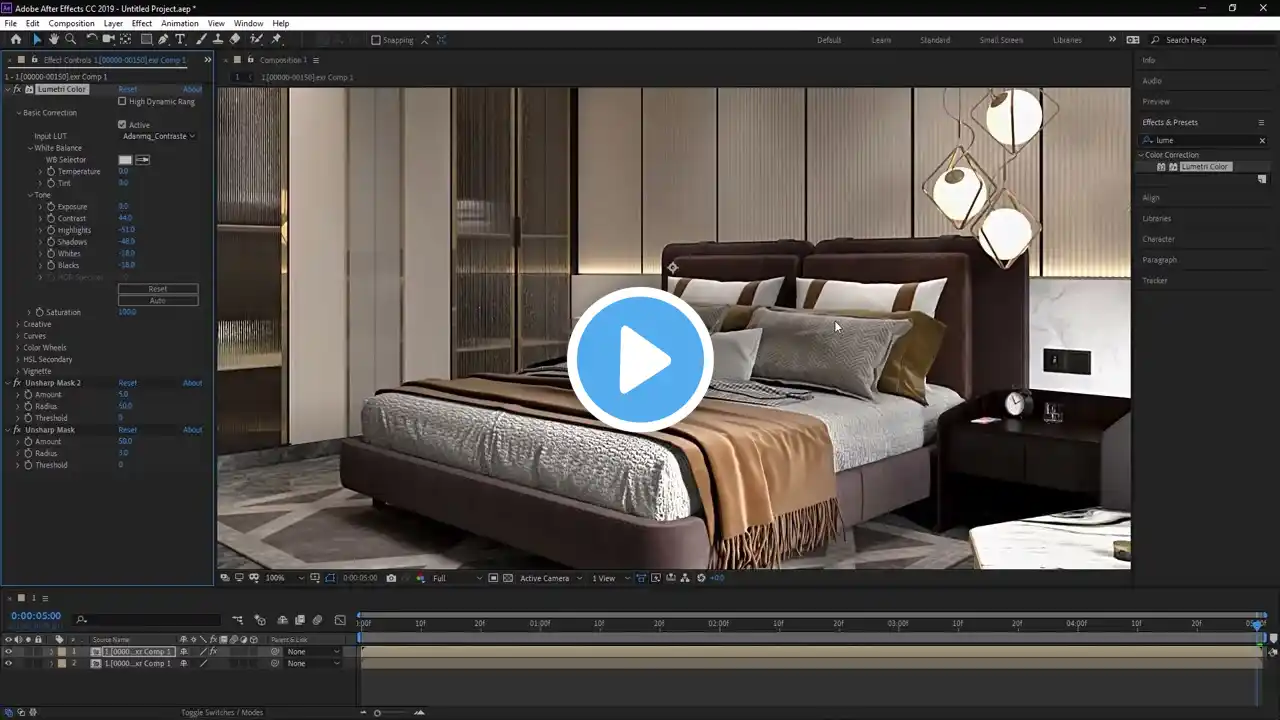Hide layer 2 with its eye icon

[x=8, y=664]
